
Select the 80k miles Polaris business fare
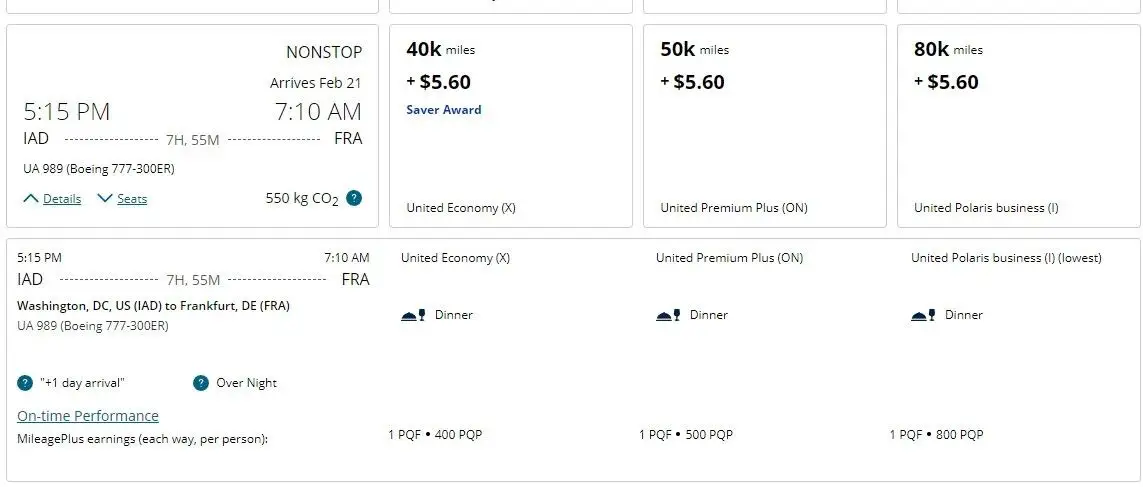1018,126
